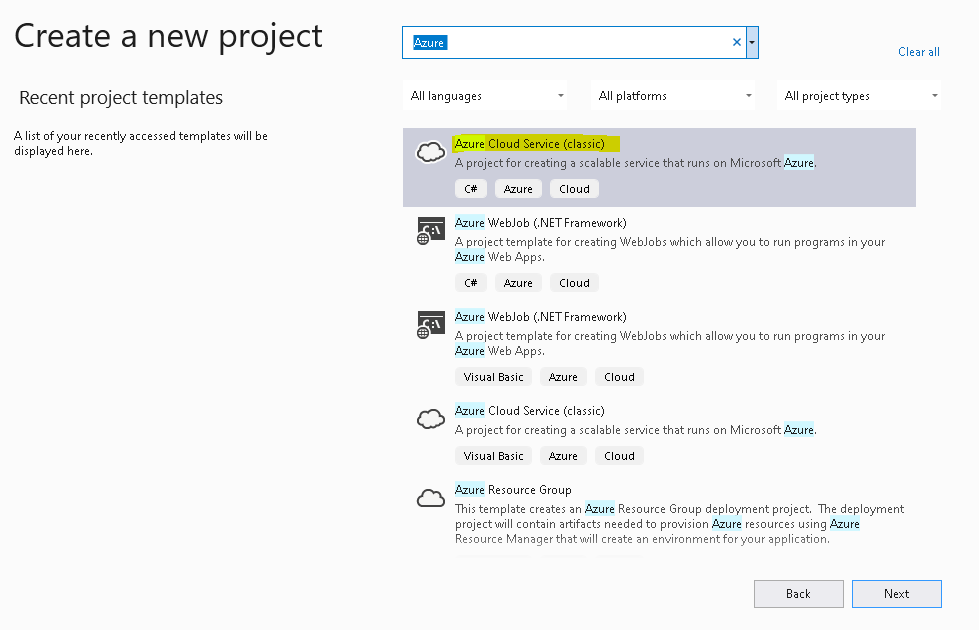Click the Azure Resource Group cloud icon
The image size is (979, 630).
[431, 498]
